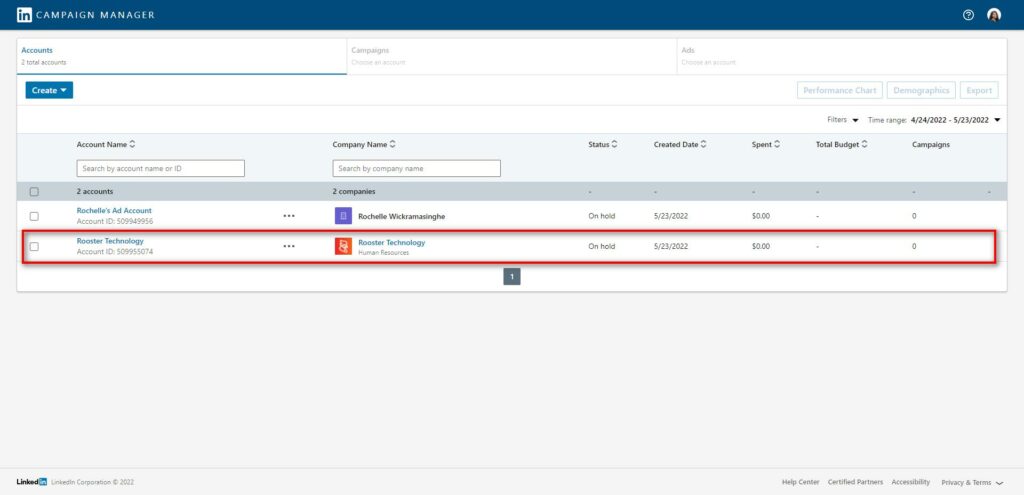Click the Rochelle Wickramasinghe company logo icon
The height and width of the screenshot is (495, 1024).
coord(344,216)
